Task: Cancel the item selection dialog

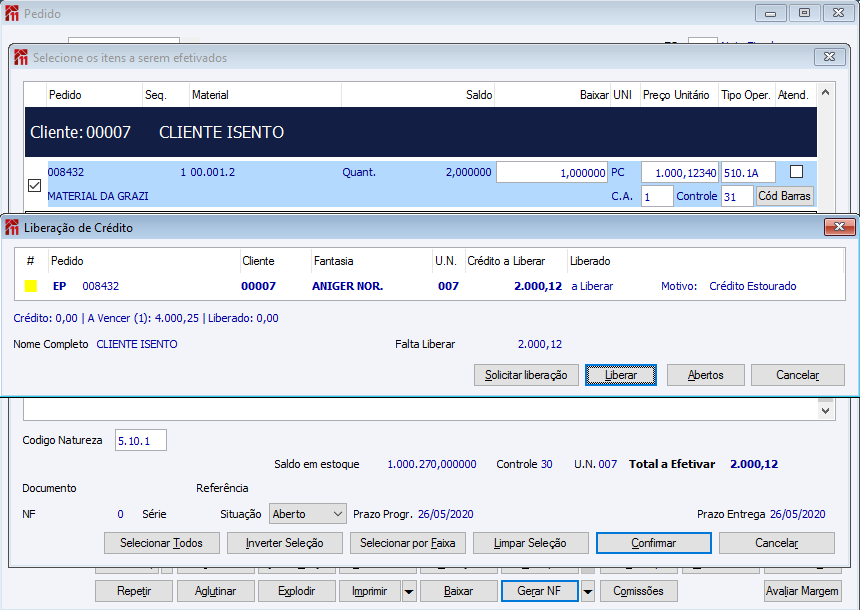Action: coord(777,543)
